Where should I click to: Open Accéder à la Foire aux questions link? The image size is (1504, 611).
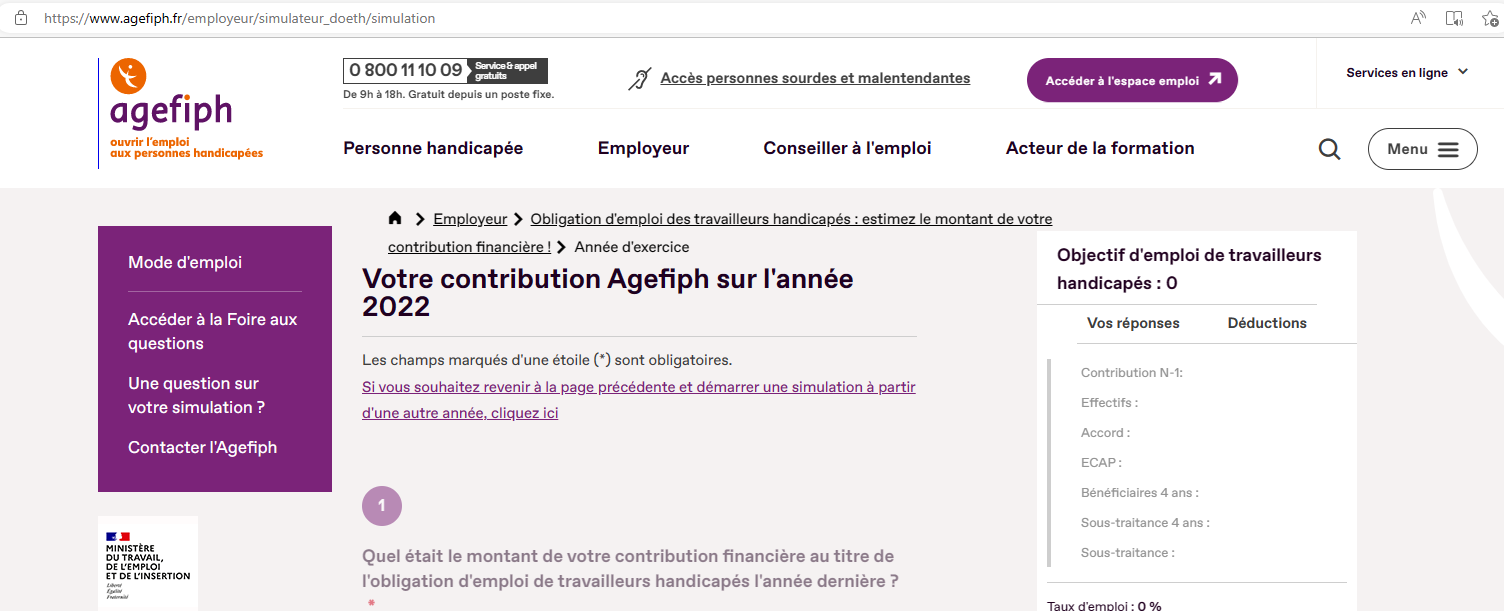click(x=213, y=331)
